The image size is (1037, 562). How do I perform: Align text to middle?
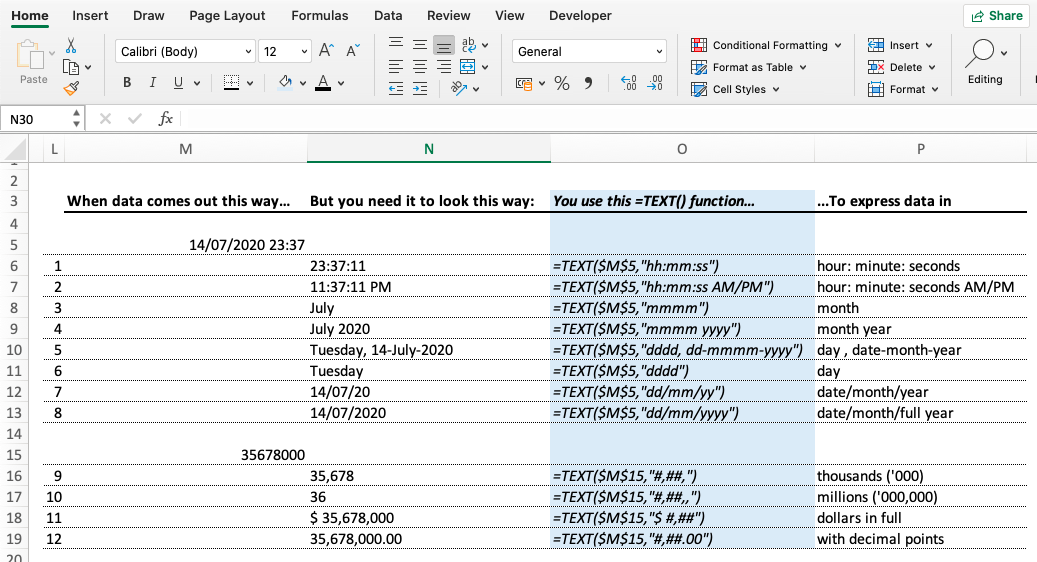coord(420,44)
